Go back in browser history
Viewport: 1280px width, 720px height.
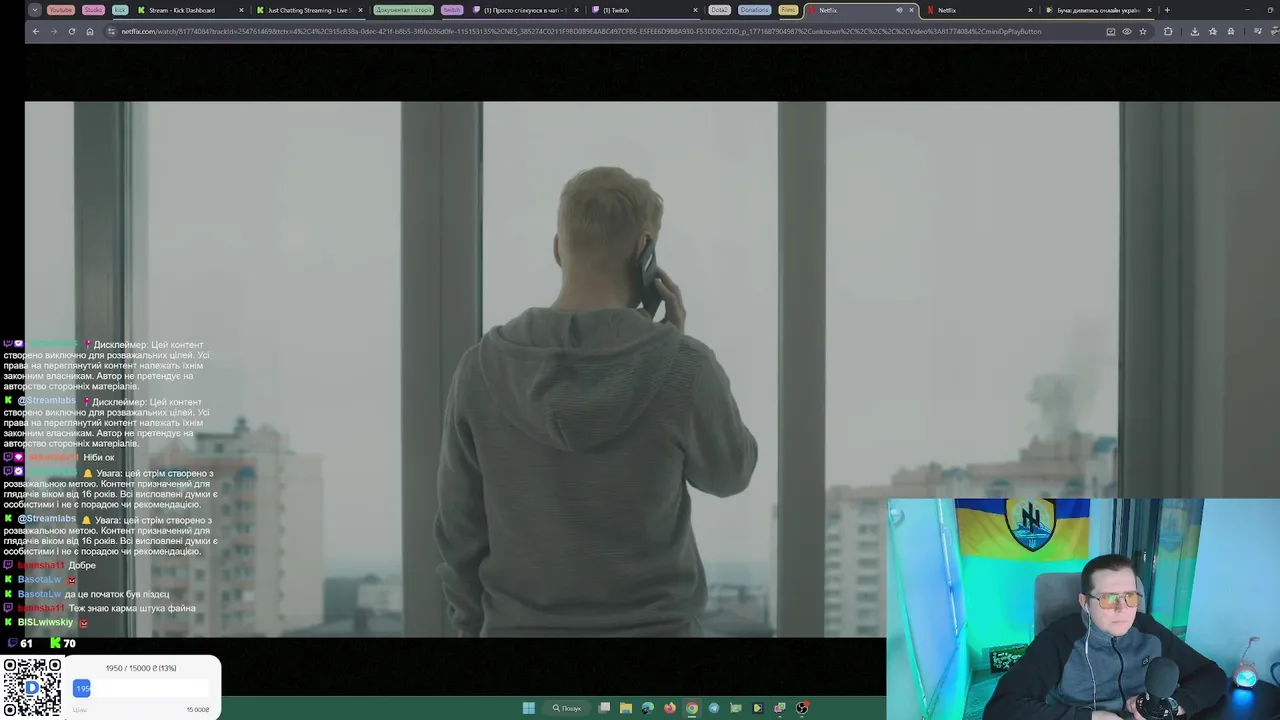click(35, 31)
